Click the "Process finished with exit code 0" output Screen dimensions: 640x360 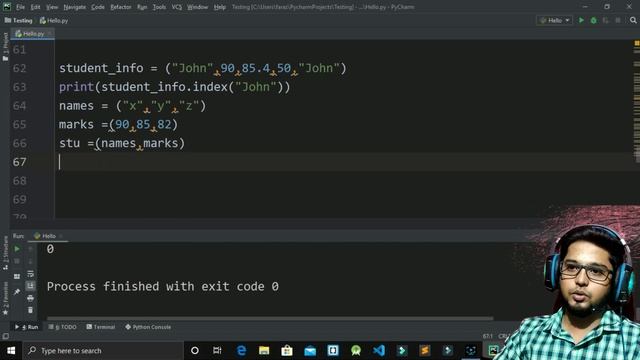pos(163,287)
